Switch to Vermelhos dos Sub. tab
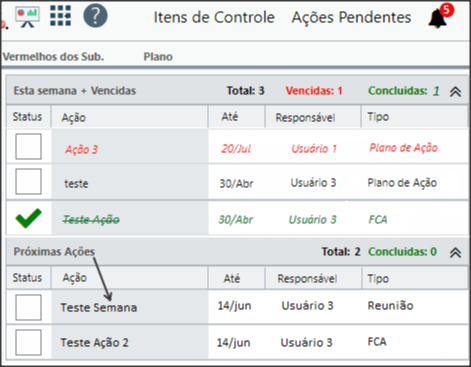 point(53,57)
